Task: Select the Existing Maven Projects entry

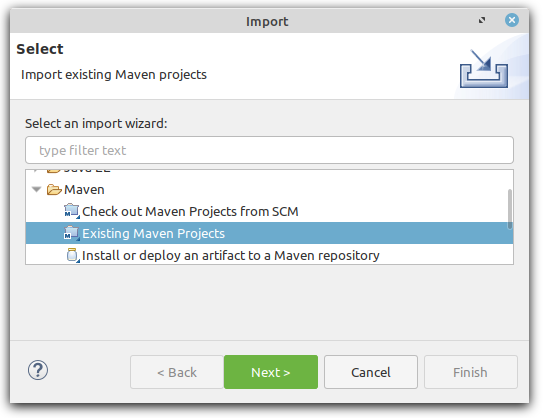Action: tap(269, 233)
